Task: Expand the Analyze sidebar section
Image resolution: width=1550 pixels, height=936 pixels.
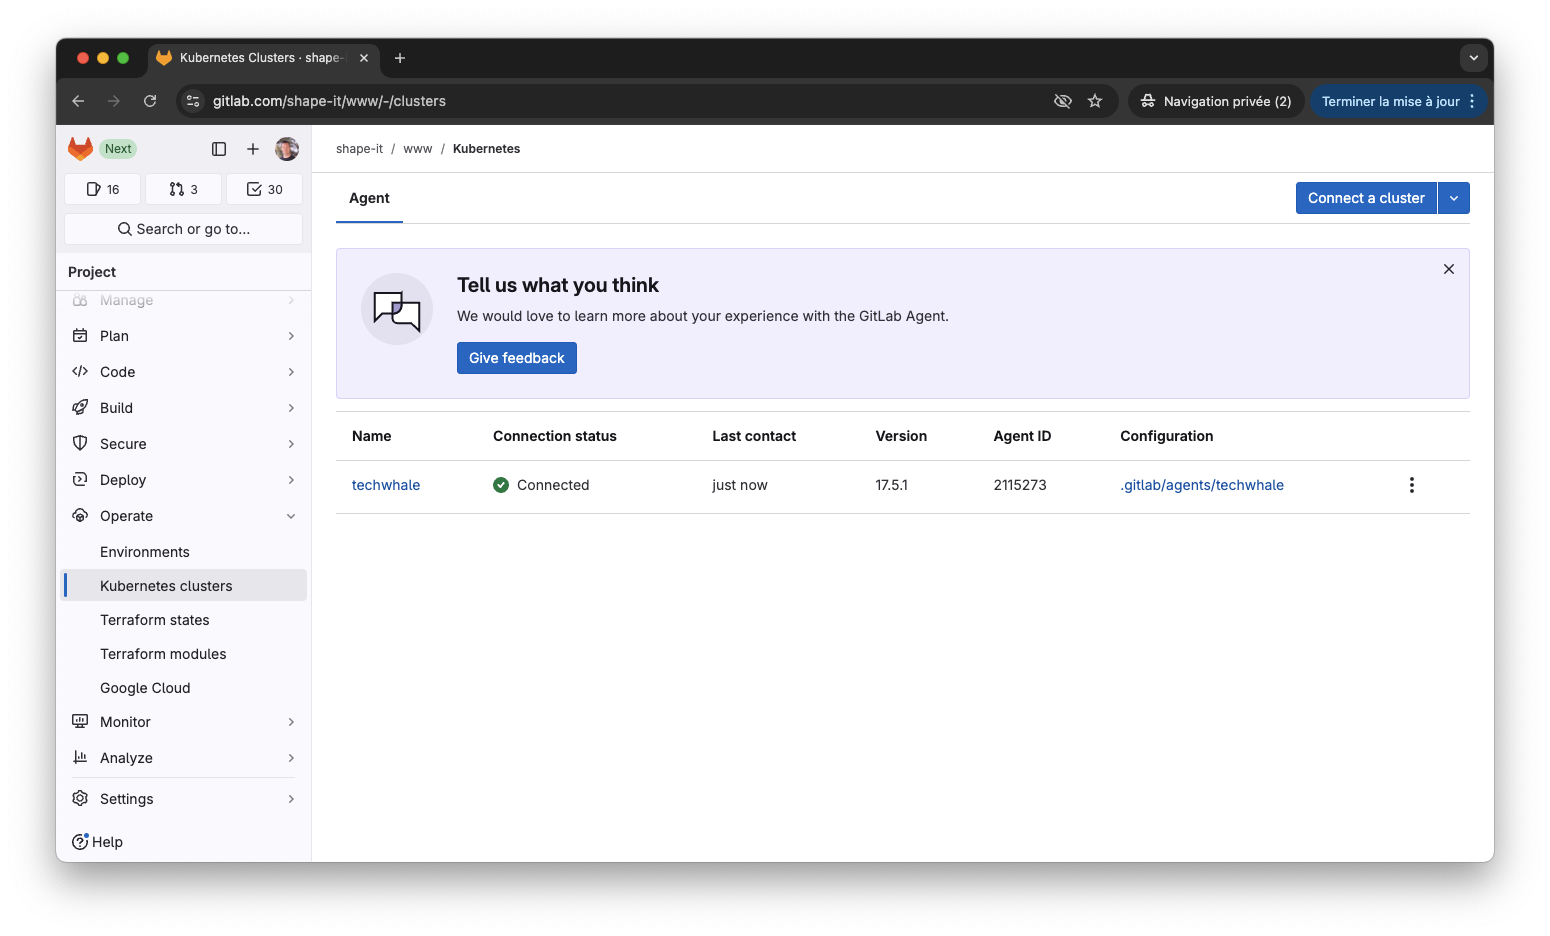Action: pos(184,758)
